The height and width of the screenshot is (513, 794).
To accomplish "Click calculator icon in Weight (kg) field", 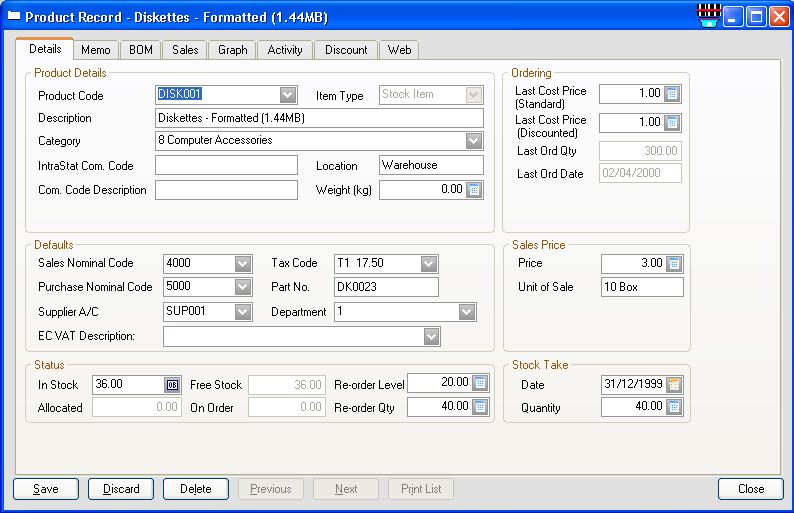I will pyautogui.click(x=474, y=190).
